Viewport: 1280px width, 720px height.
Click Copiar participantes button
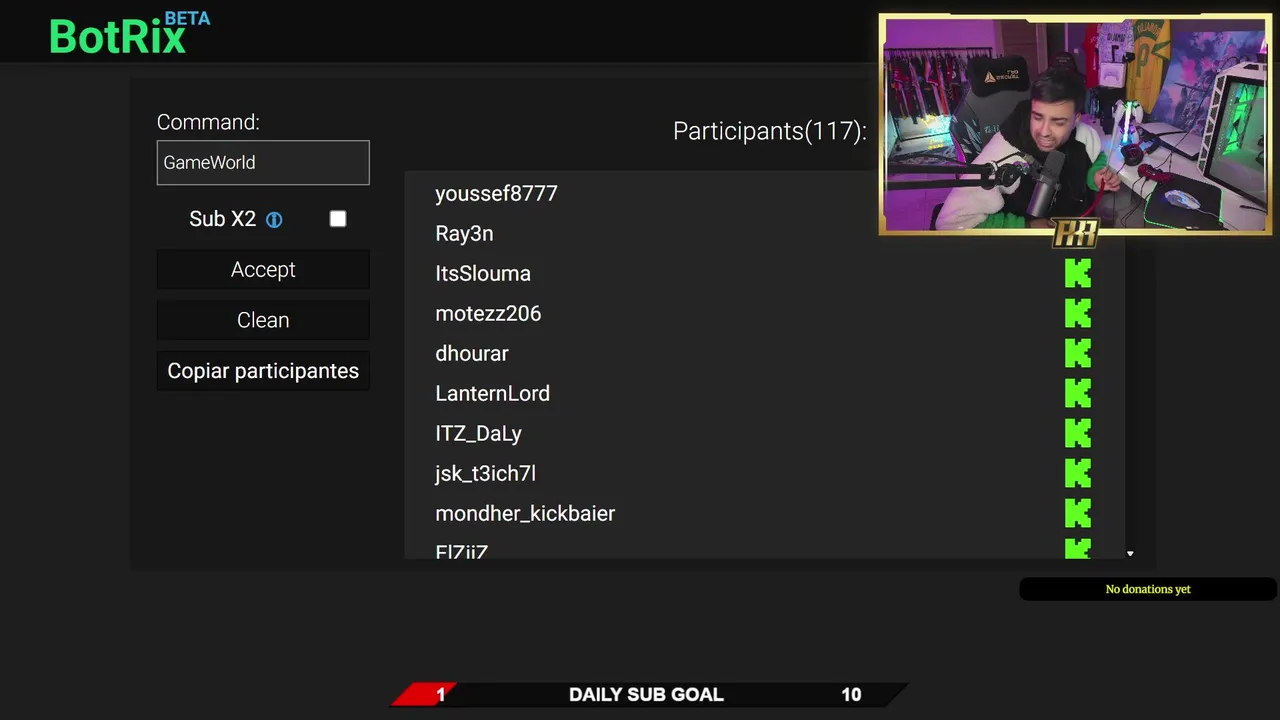pyautogui.click(x=263, y=371)
